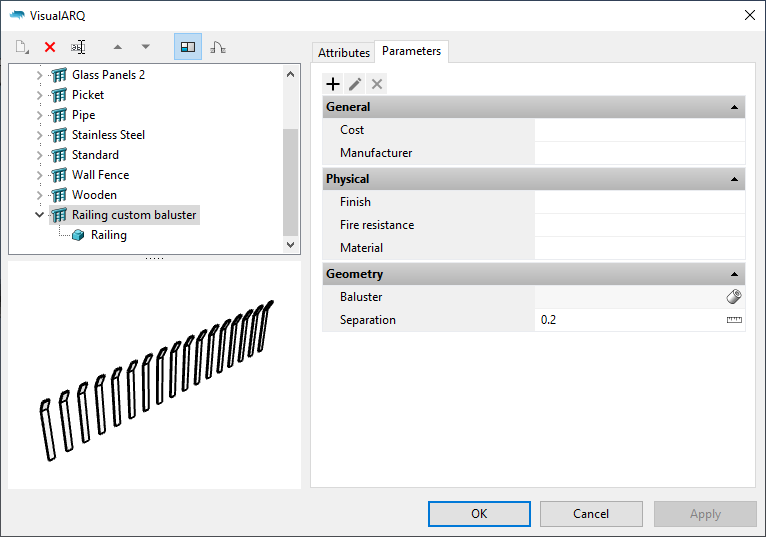Collapse the General section
The image size is (766, 537).
734,107
